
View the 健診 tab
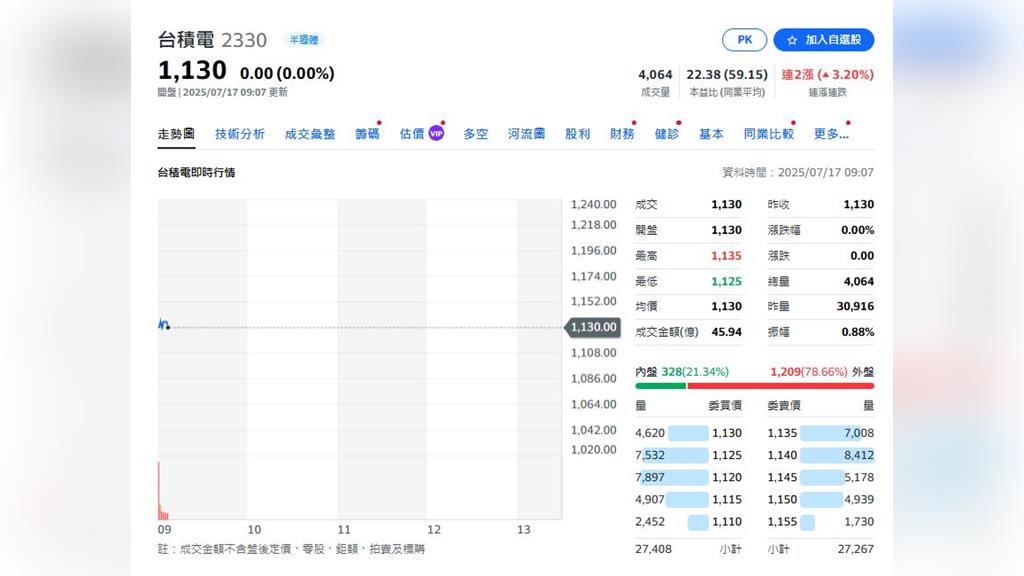click(667, 134)
